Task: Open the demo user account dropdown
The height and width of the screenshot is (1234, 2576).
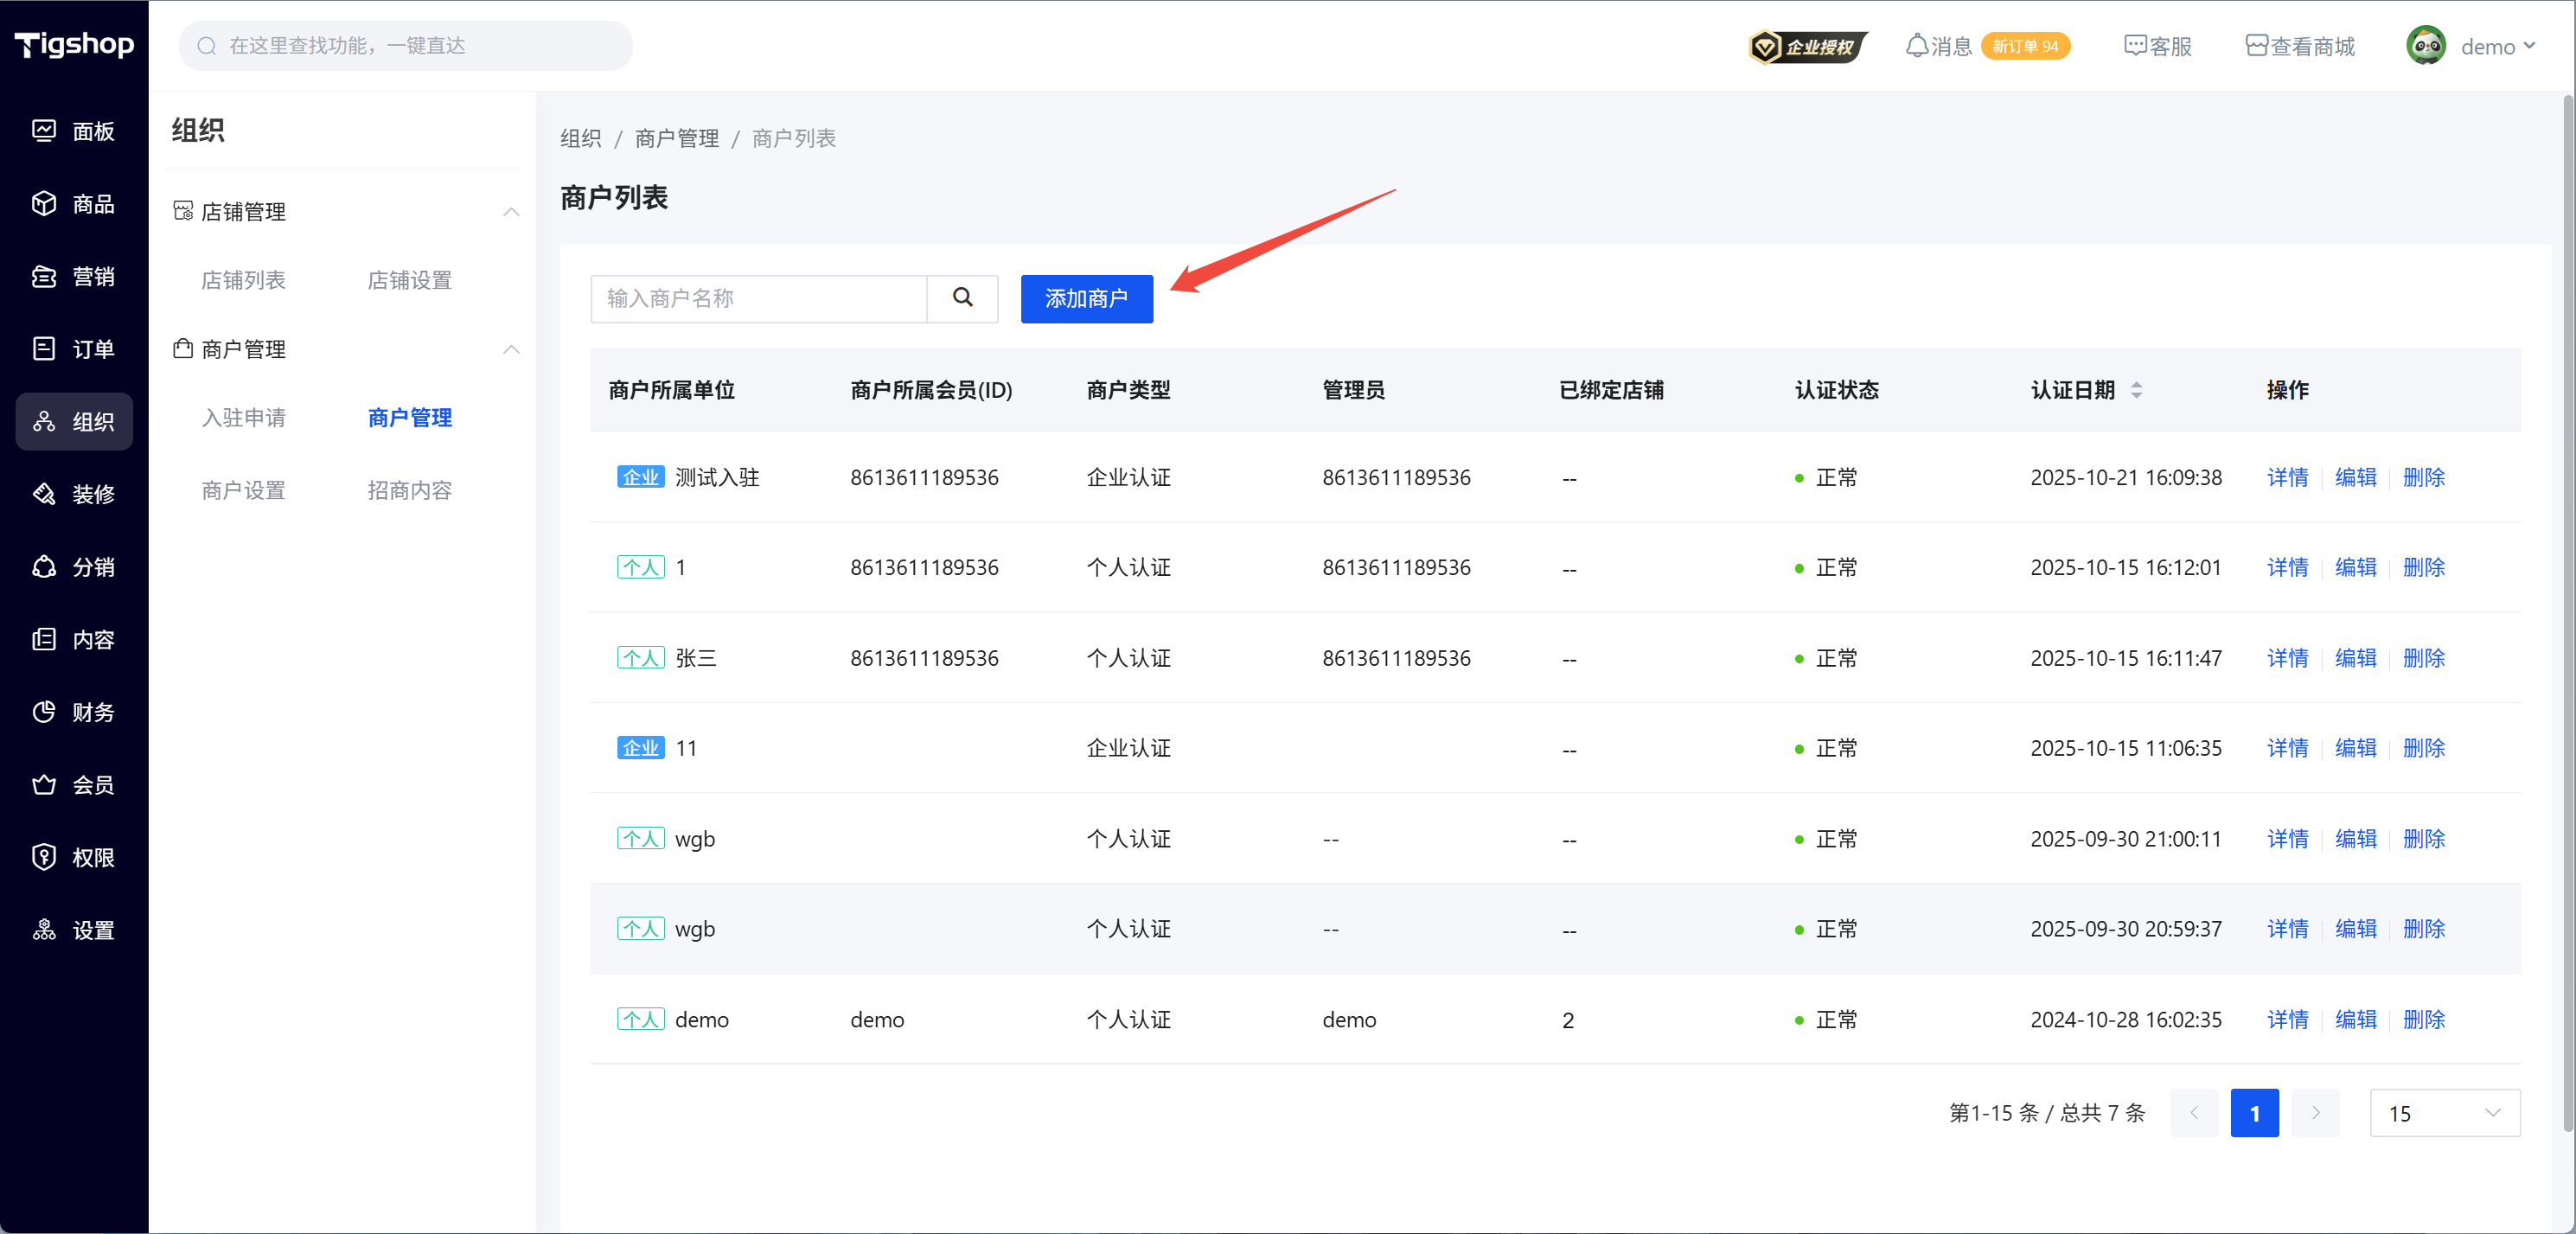Action: 2494,46
